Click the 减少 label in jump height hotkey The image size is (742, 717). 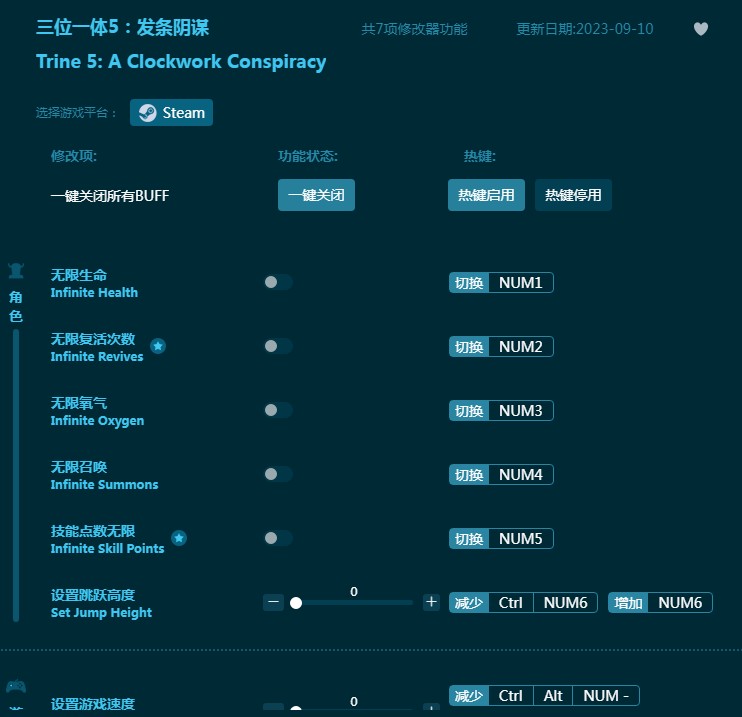point(469,602)
